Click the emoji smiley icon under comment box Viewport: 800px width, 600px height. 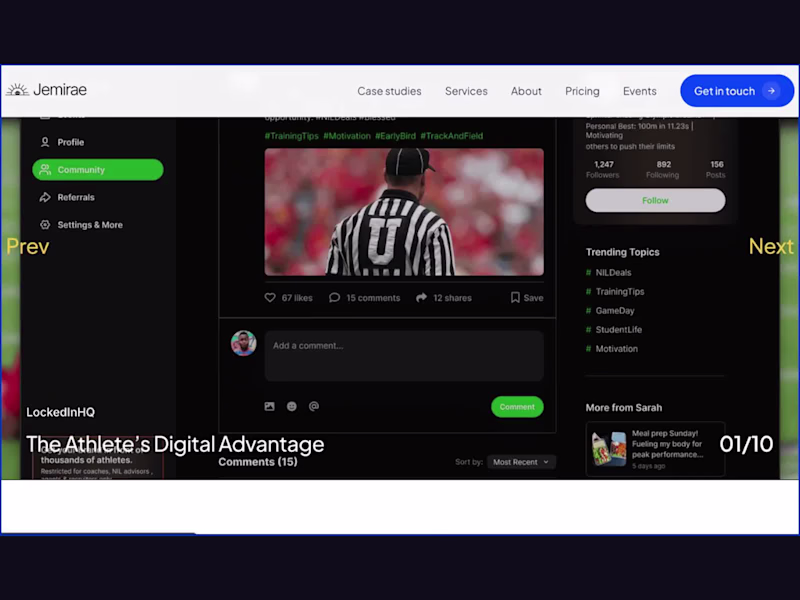pyautogui.click(x=291, y=406)
